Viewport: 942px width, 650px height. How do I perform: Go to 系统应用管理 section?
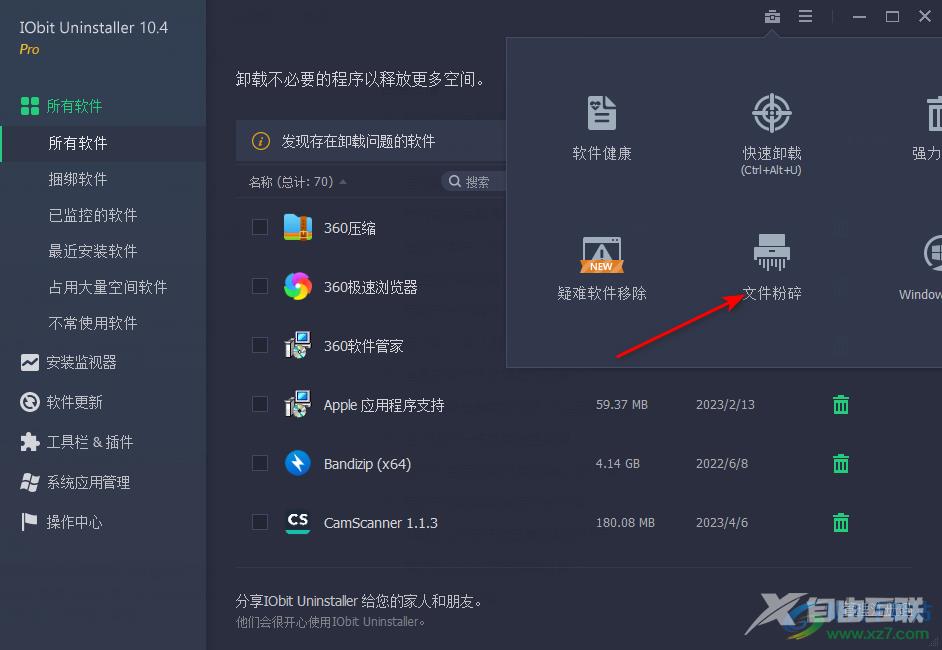tap(88, 482)
